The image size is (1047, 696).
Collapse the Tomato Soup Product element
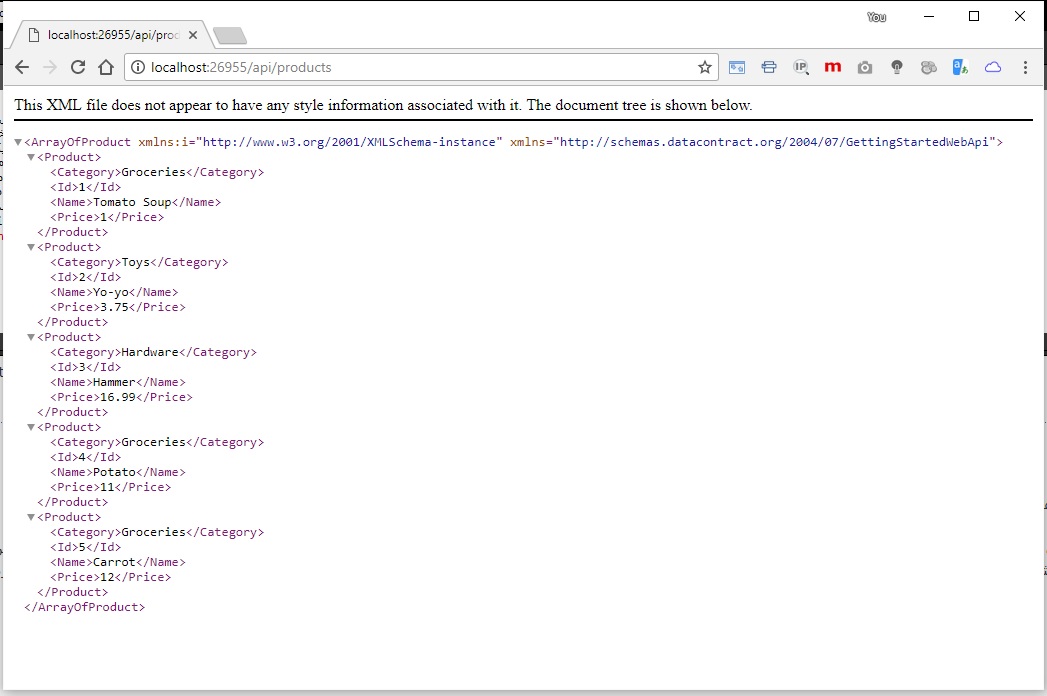30,156
